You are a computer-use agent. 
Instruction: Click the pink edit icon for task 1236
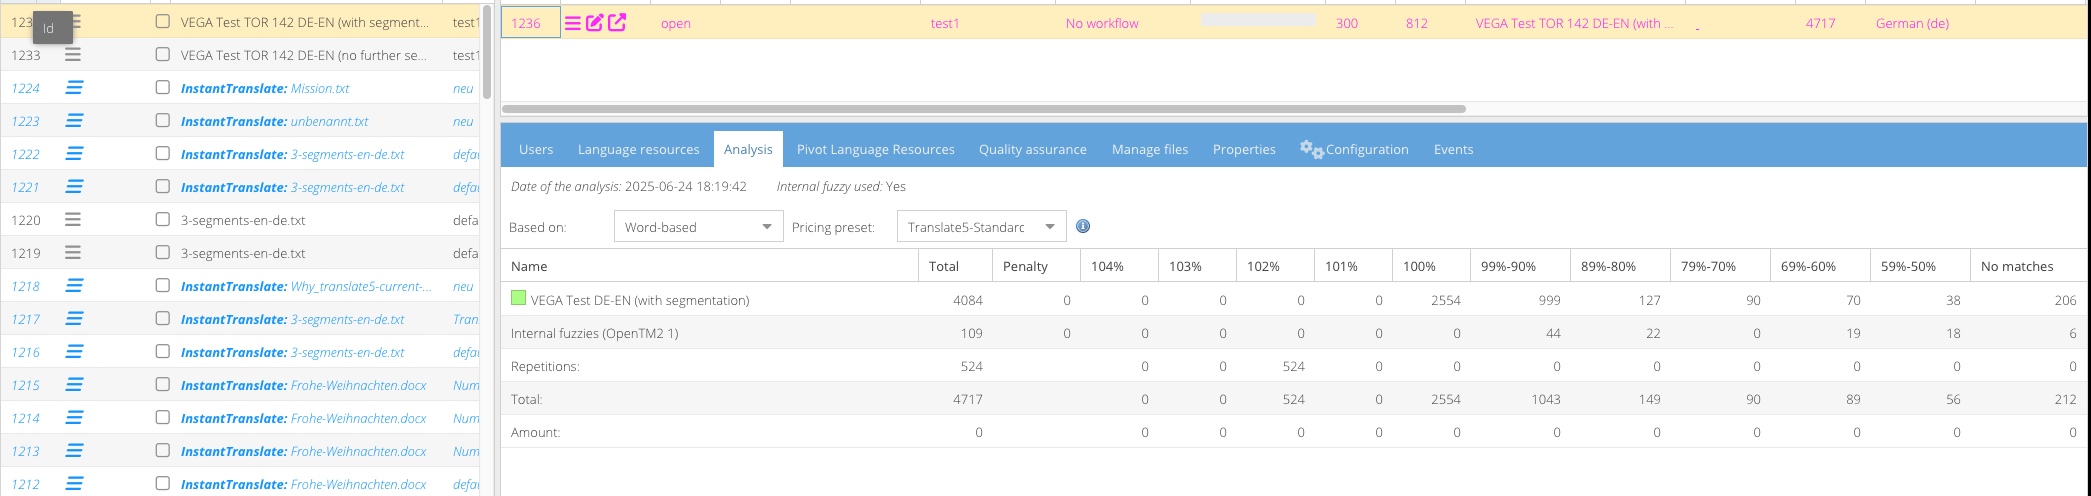click(594, 23)
